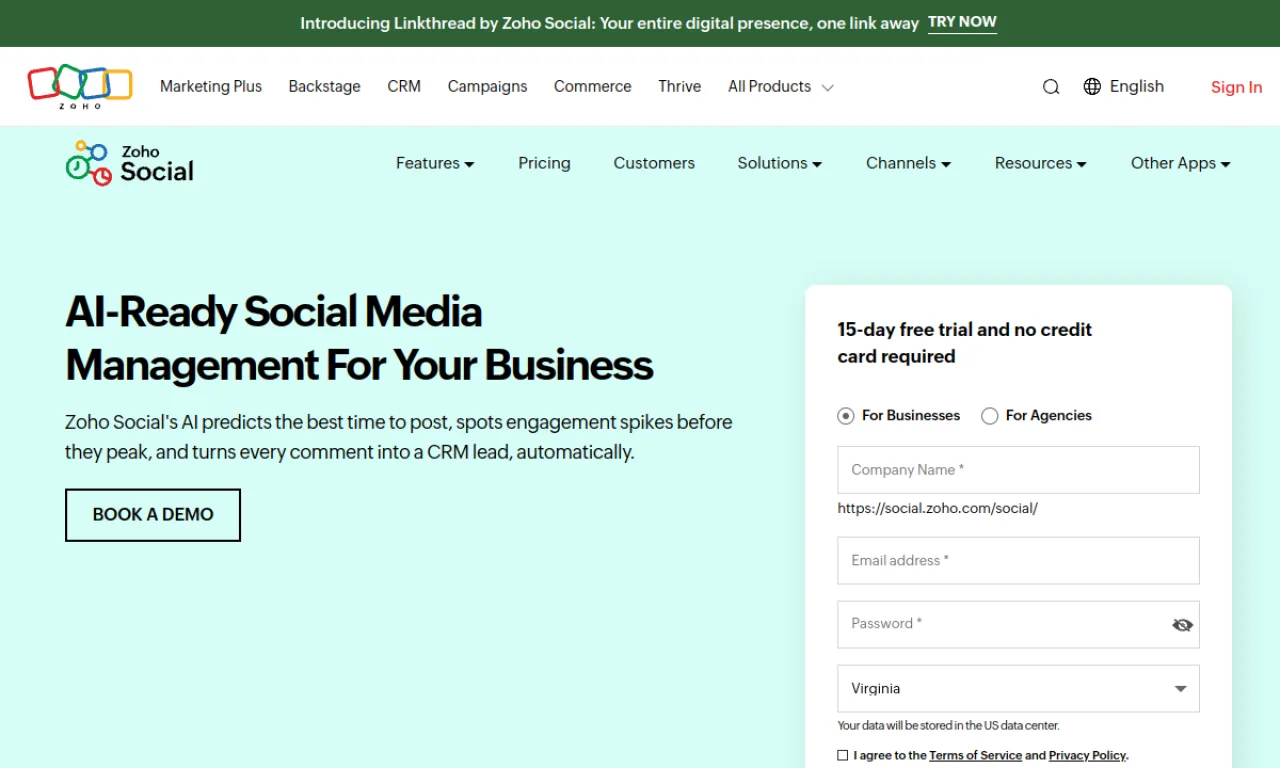
Task: Select the English language option
Action: (x=1137, y=87)
